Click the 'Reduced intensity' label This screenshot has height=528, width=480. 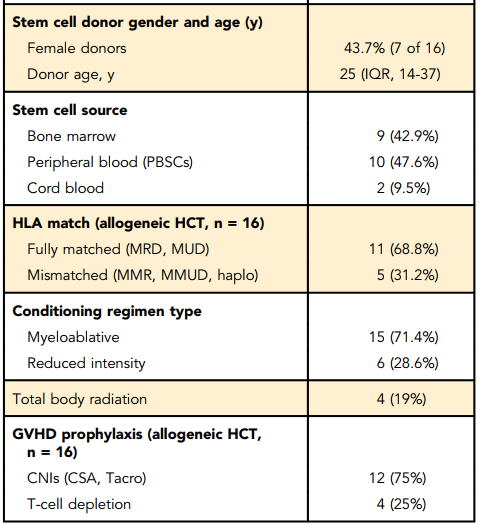(86, 363)
